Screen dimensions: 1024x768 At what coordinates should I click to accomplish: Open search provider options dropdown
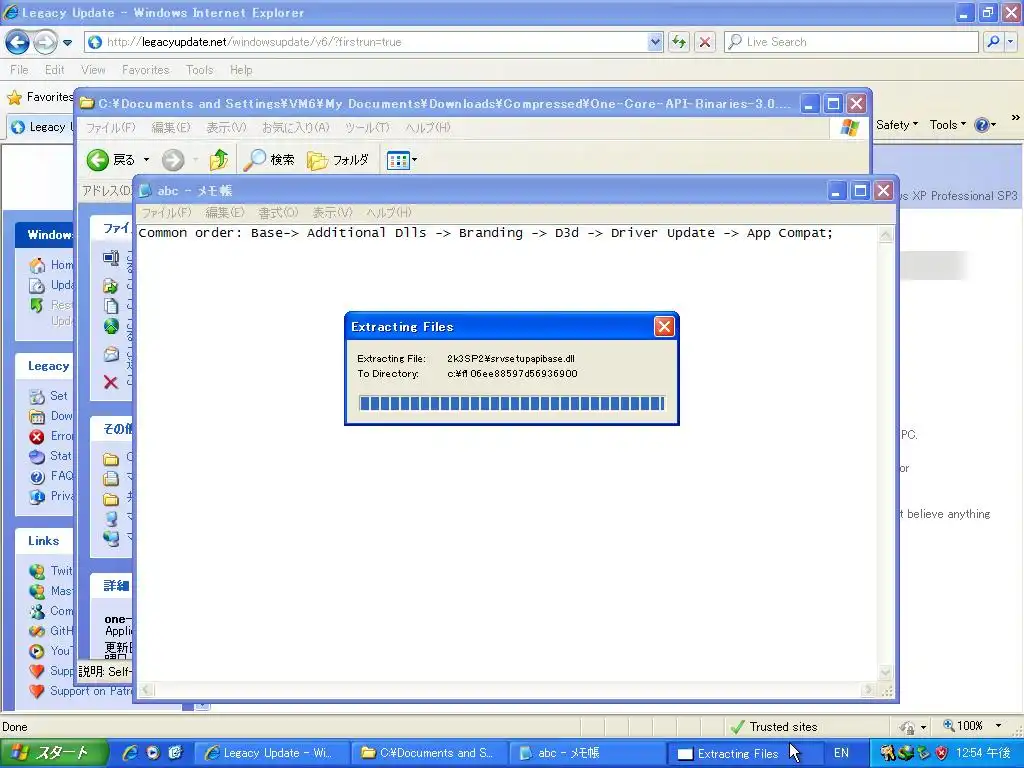pos(1010,42)
